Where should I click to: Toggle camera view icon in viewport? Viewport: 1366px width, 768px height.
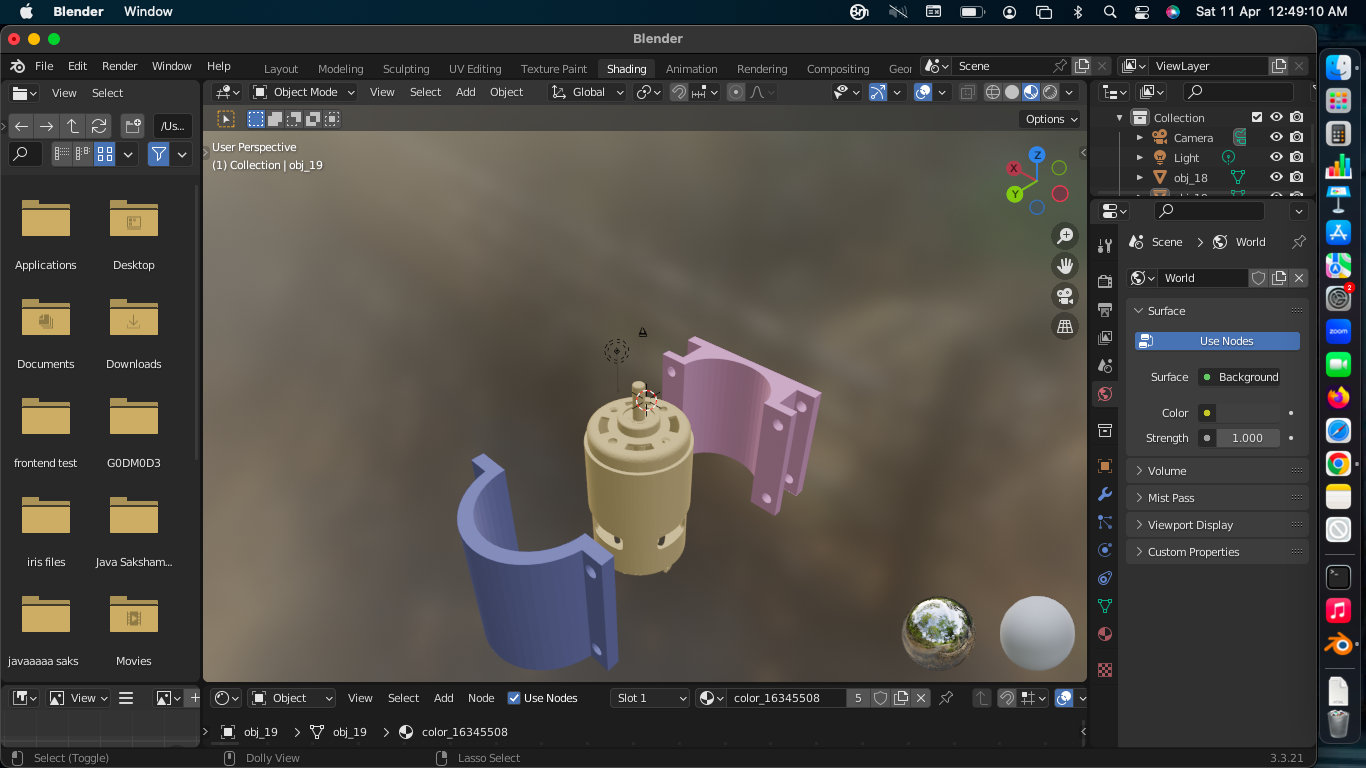click(1065, 296)
